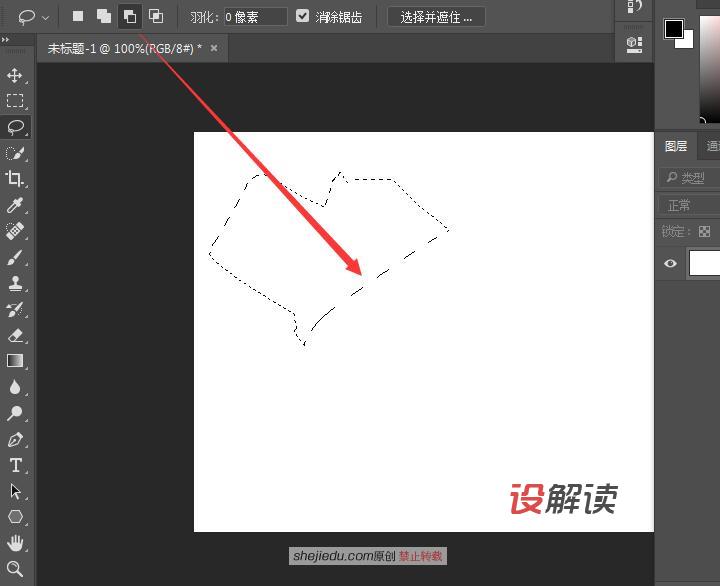Open the history panel icon in dock
This screenshot has height=586, width=720.
(x=634, y=6)
